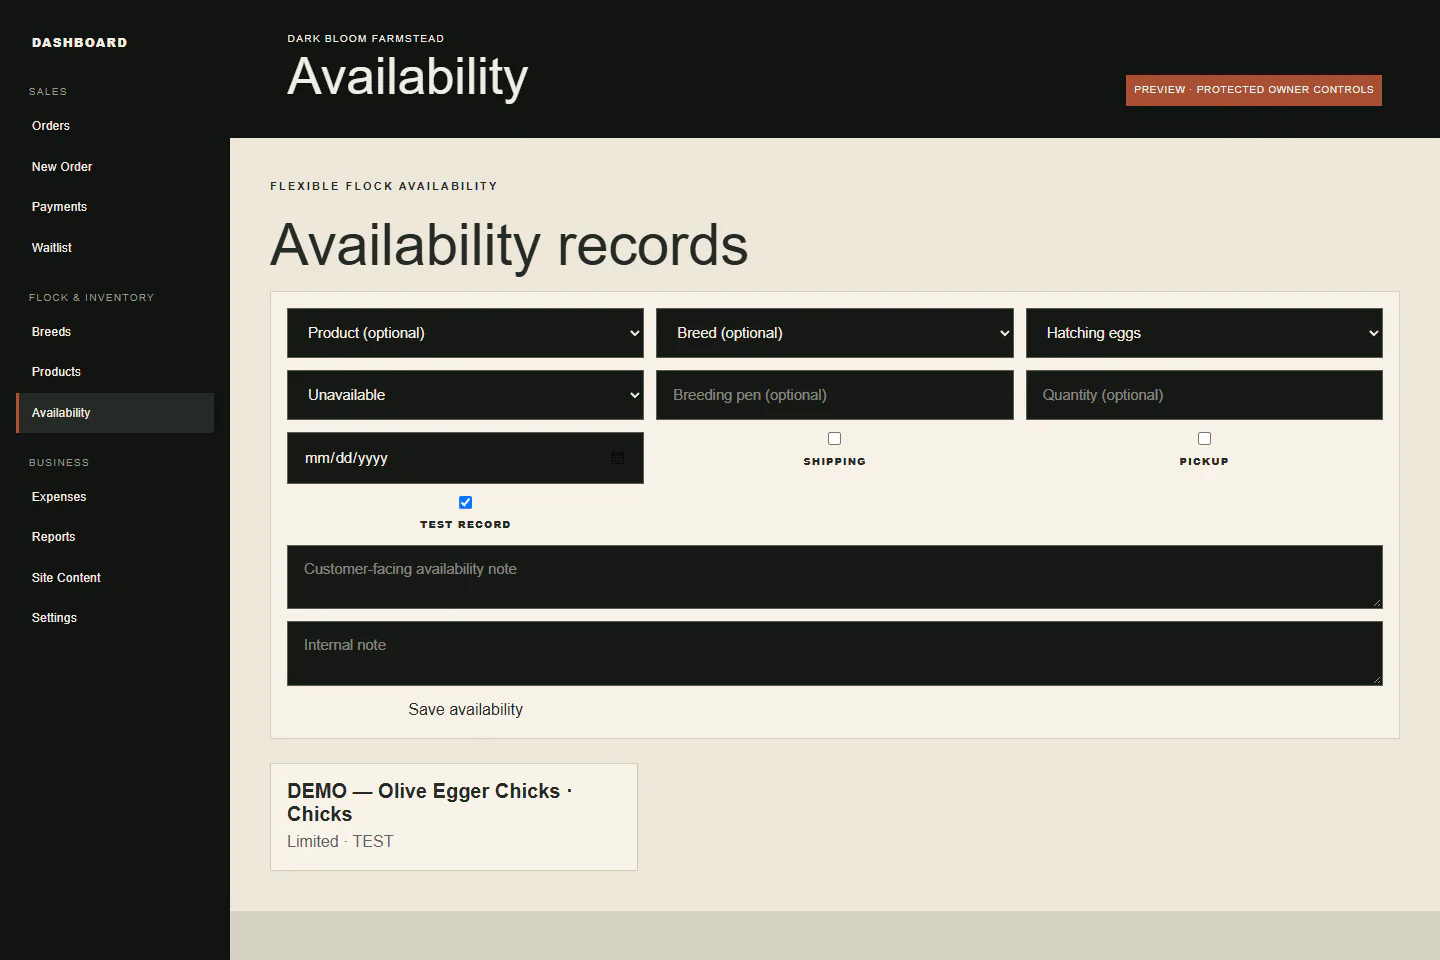
Task: Open New Order page
Action: coord(115,167)
